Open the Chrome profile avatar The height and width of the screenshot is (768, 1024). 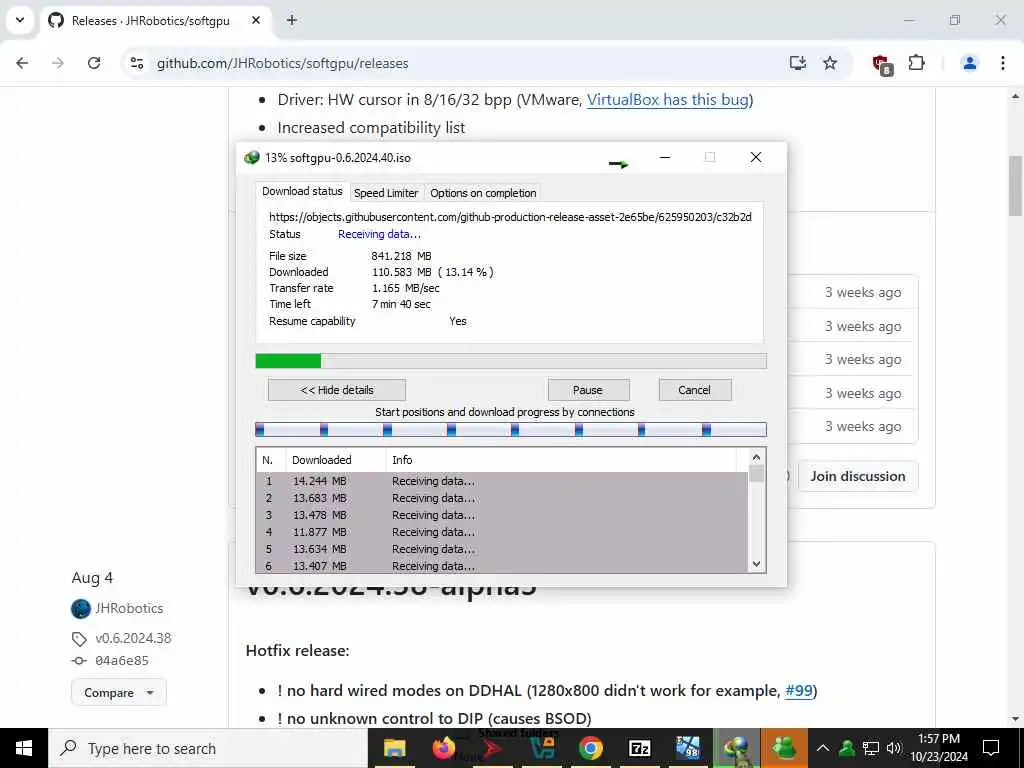(970, 63)
